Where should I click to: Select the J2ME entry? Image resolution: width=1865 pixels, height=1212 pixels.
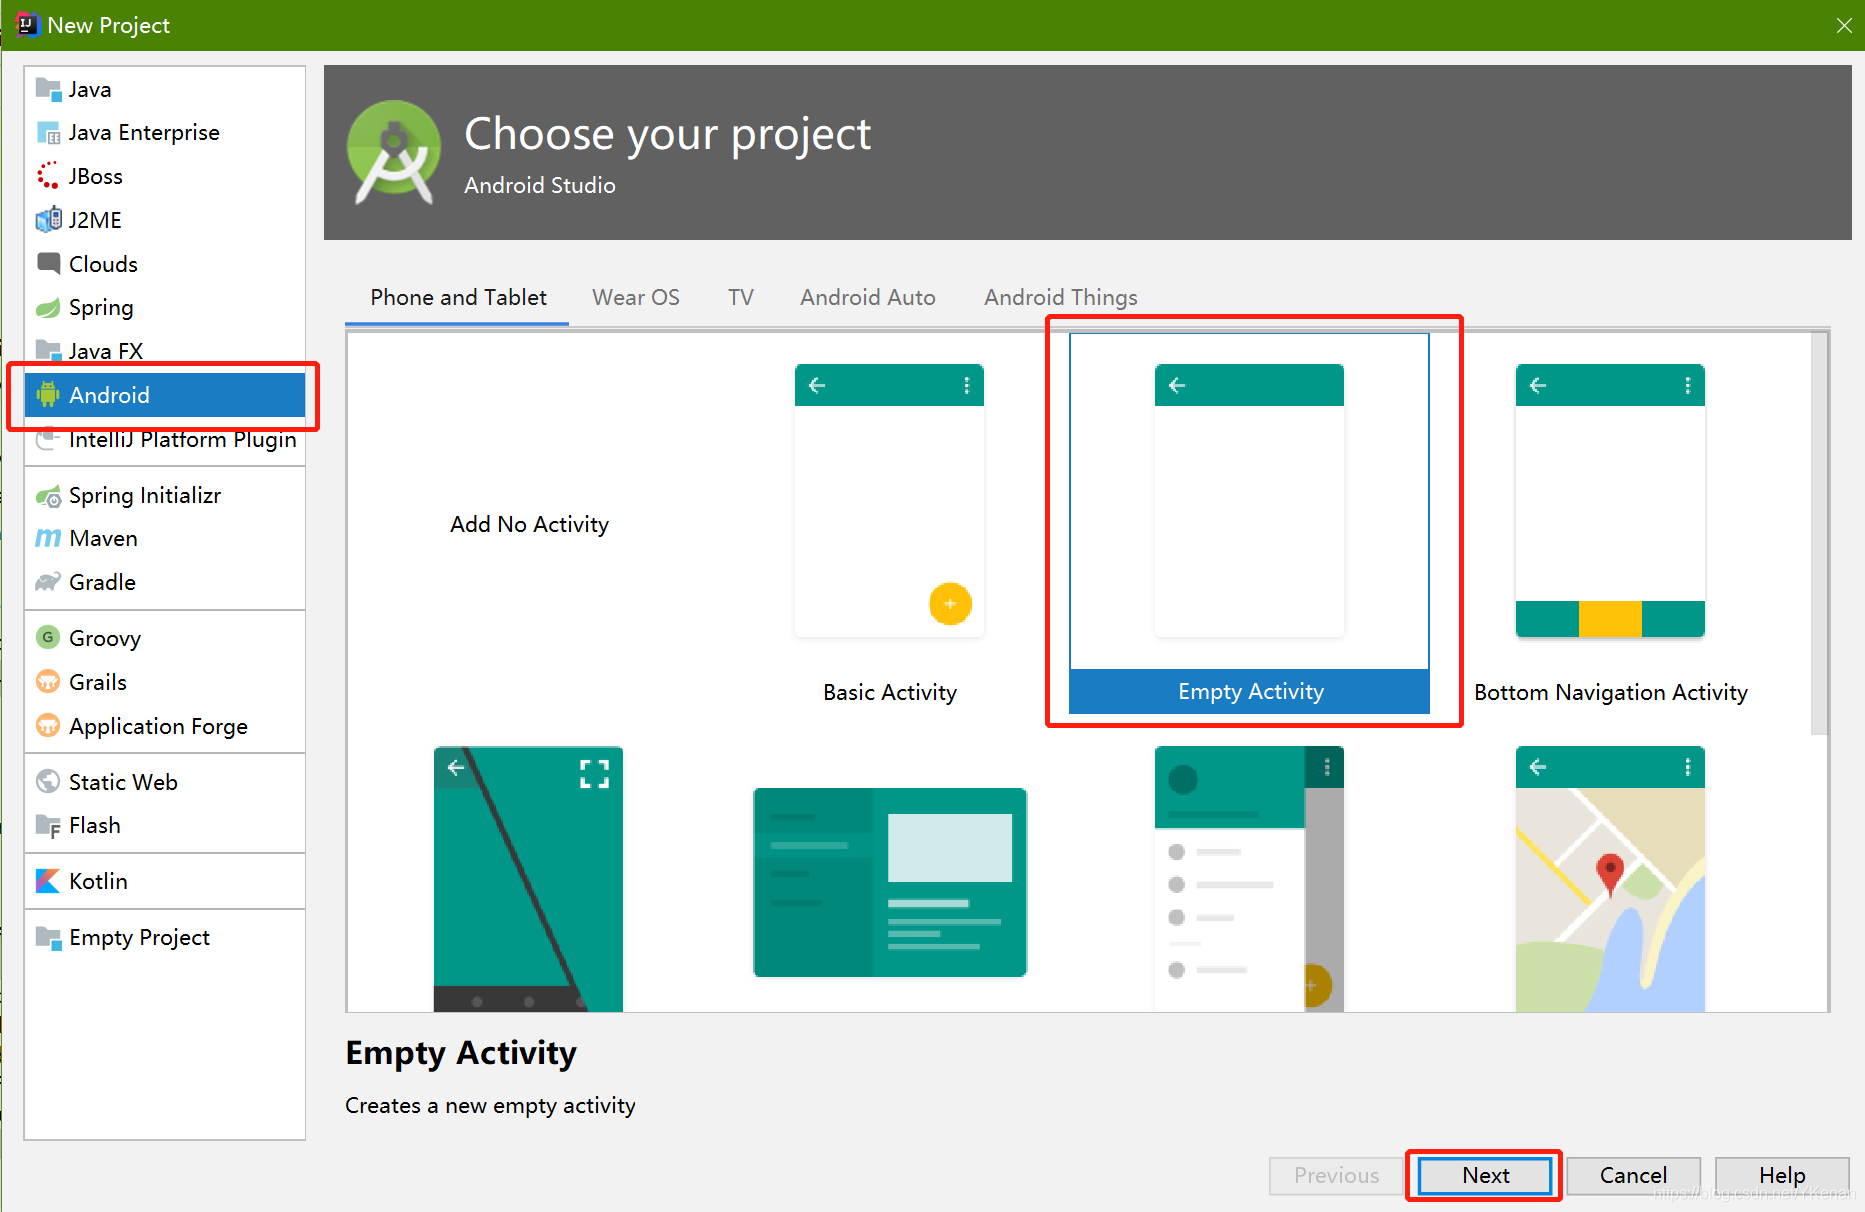165,220
